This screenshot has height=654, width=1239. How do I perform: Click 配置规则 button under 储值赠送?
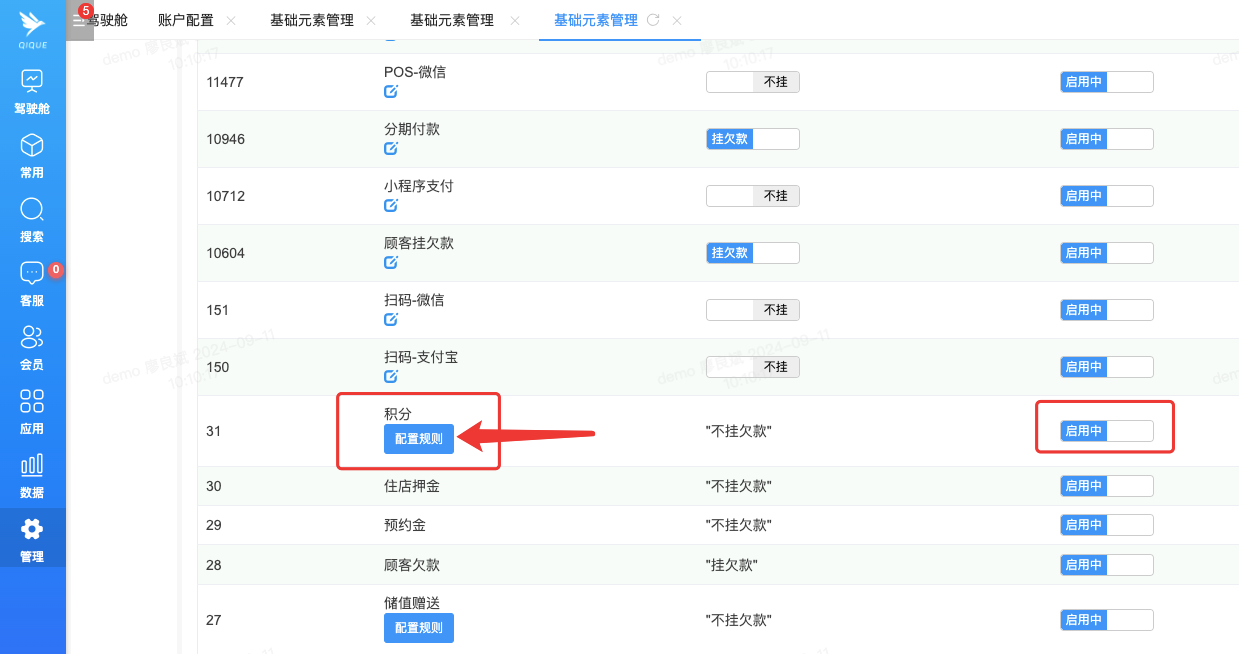pyautogui.click(x=418, y=628)
